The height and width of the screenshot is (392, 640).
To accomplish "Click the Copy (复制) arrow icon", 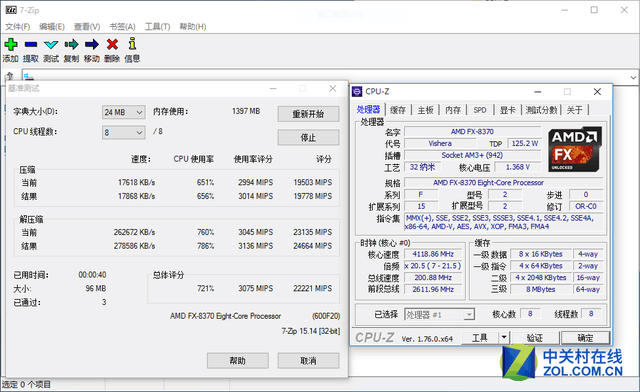I will tap(71, 44).
